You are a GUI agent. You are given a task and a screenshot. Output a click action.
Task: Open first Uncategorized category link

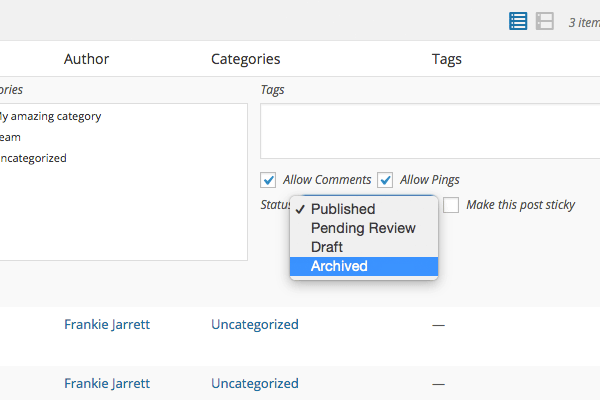[x=254, y=324]
